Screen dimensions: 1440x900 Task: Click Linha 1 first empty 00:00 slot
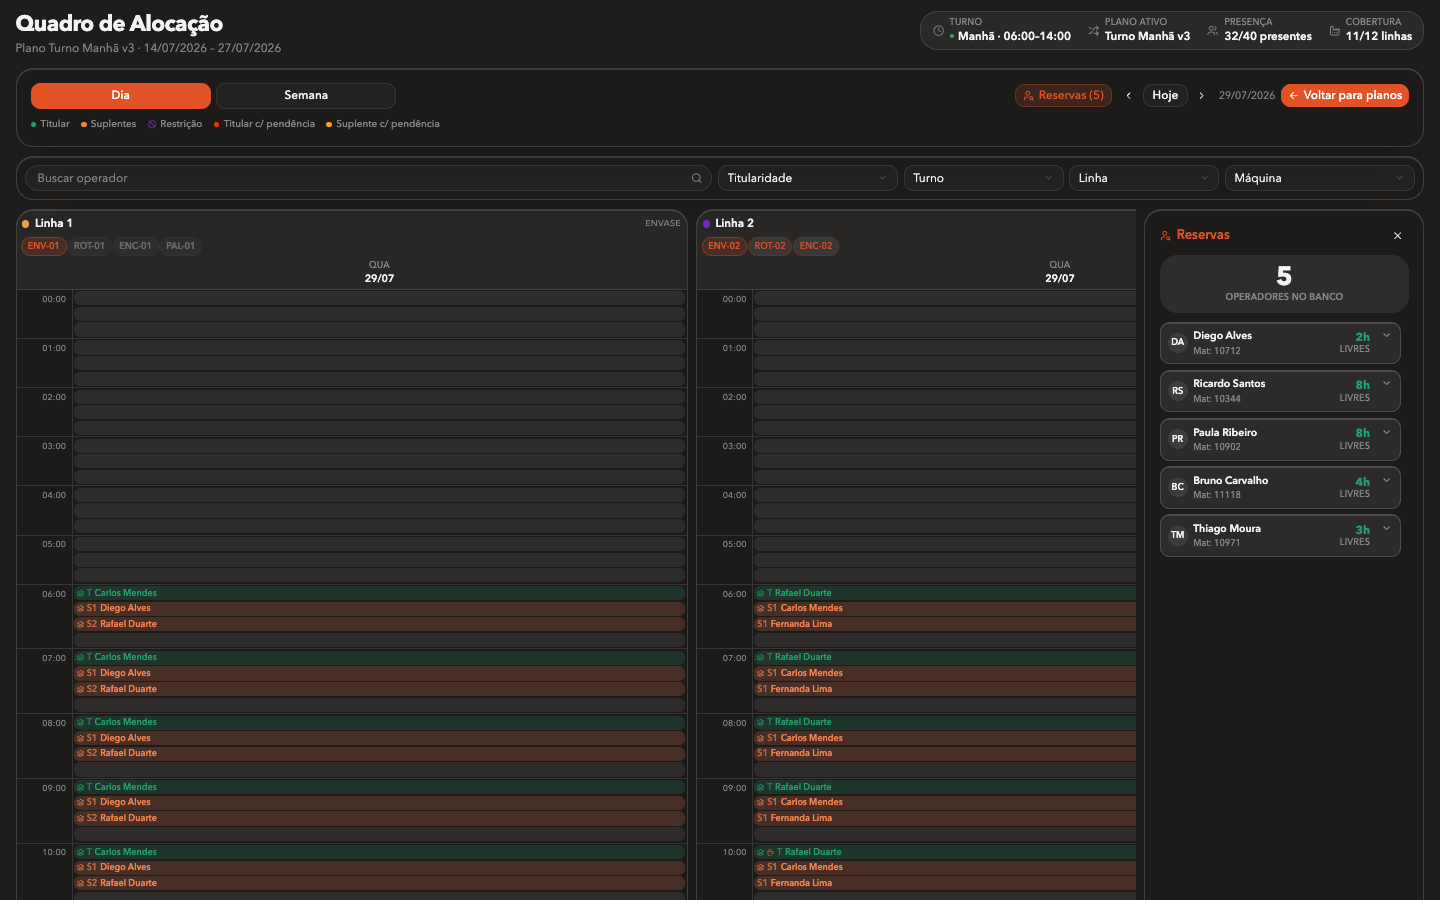pos(379,298)
